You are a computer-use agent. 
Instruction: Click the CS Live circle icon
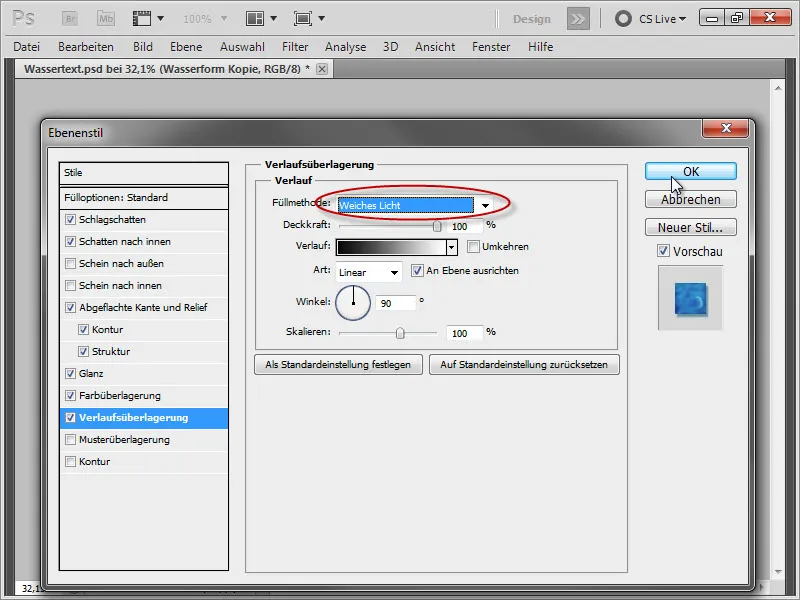tap(623, 19)
